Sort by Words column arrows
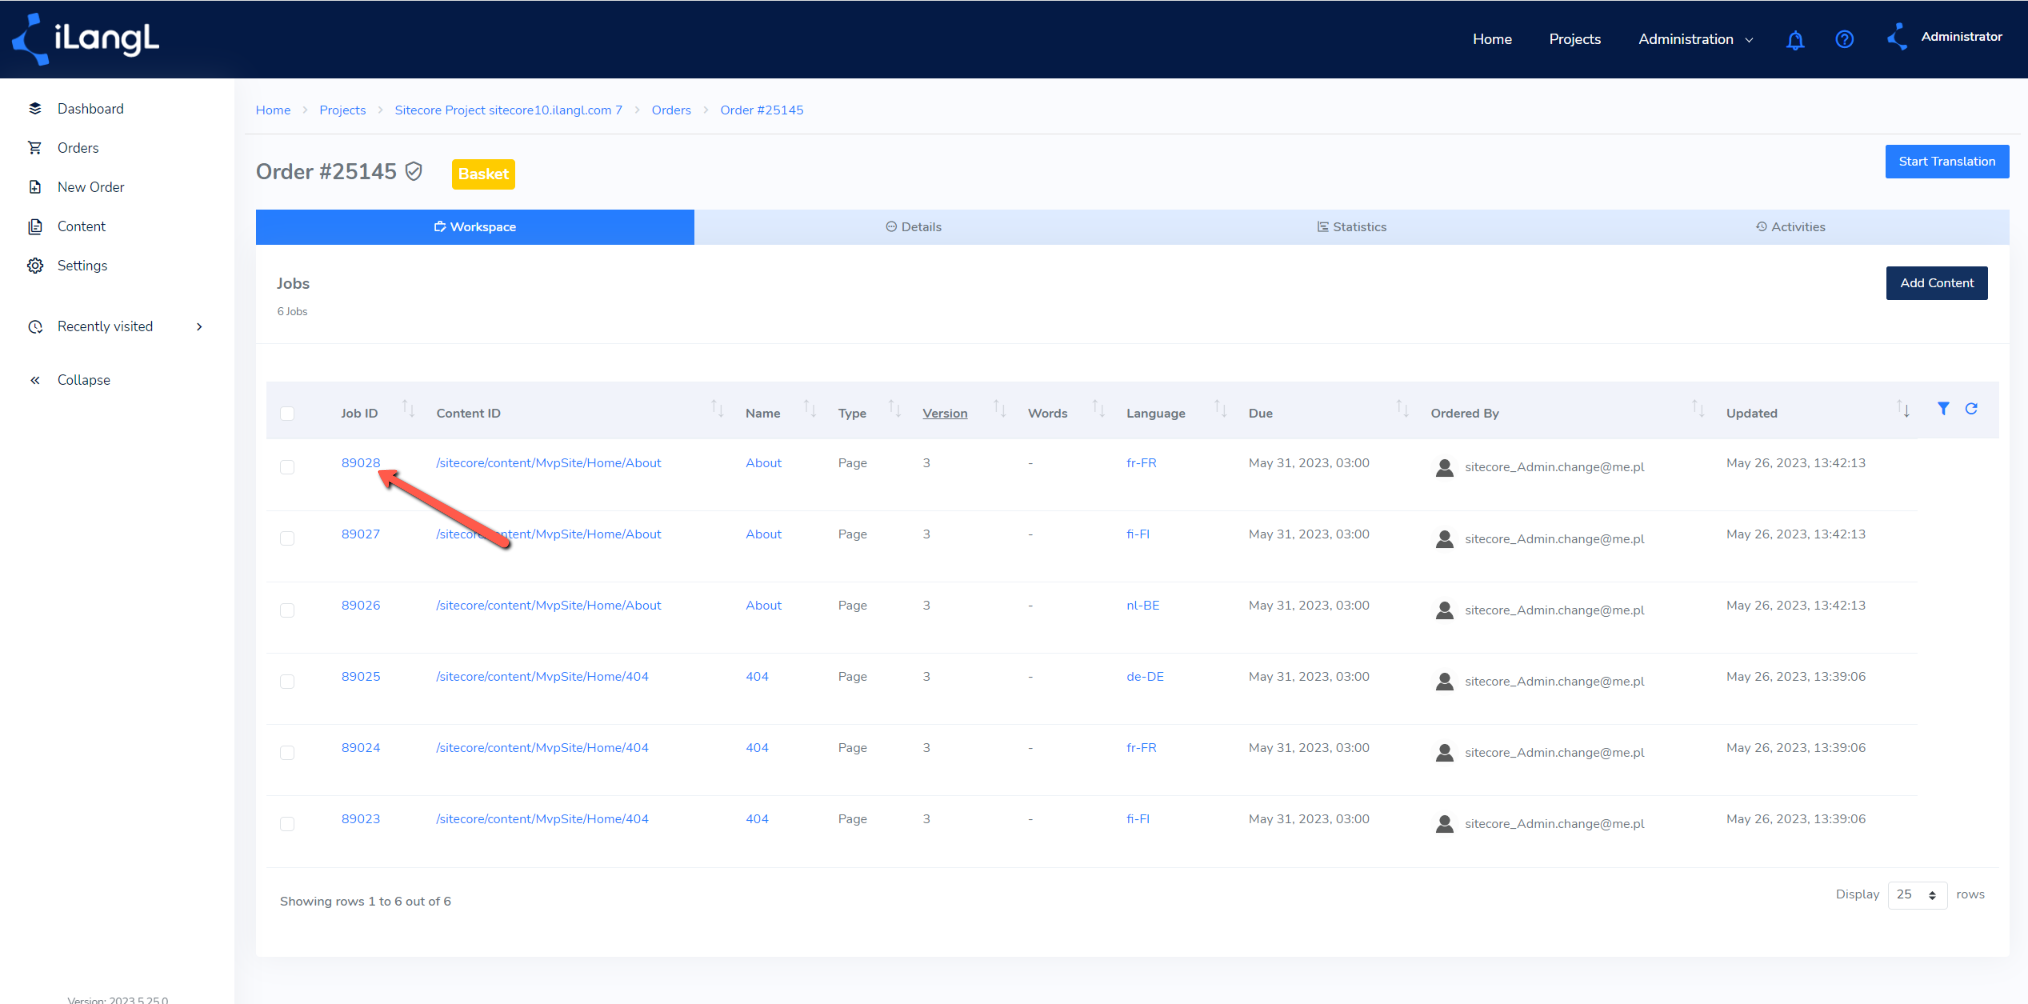Screen dimensions: 2028x1004 (x=1098, y=408)
